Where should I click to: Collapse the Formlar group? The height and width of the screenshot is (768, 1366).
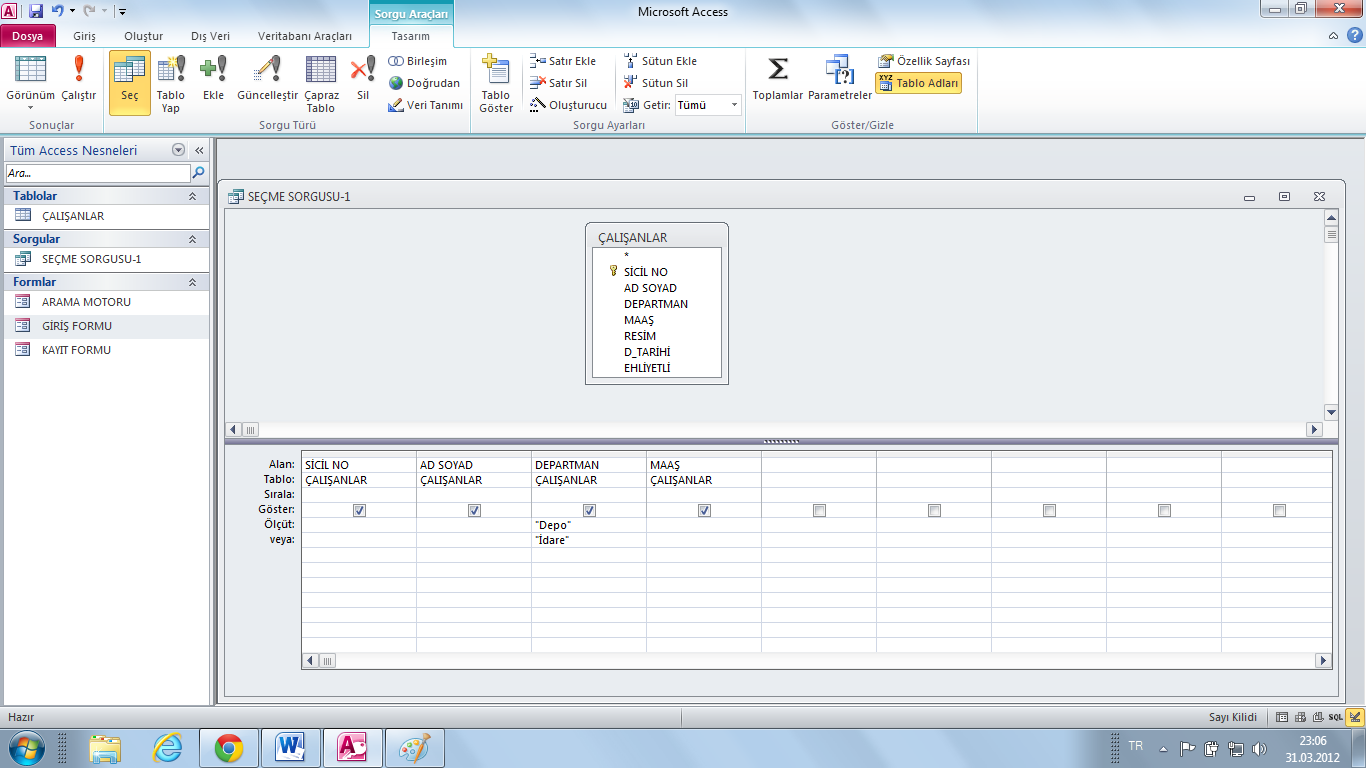pyautogui.click(x=193, y=282)
